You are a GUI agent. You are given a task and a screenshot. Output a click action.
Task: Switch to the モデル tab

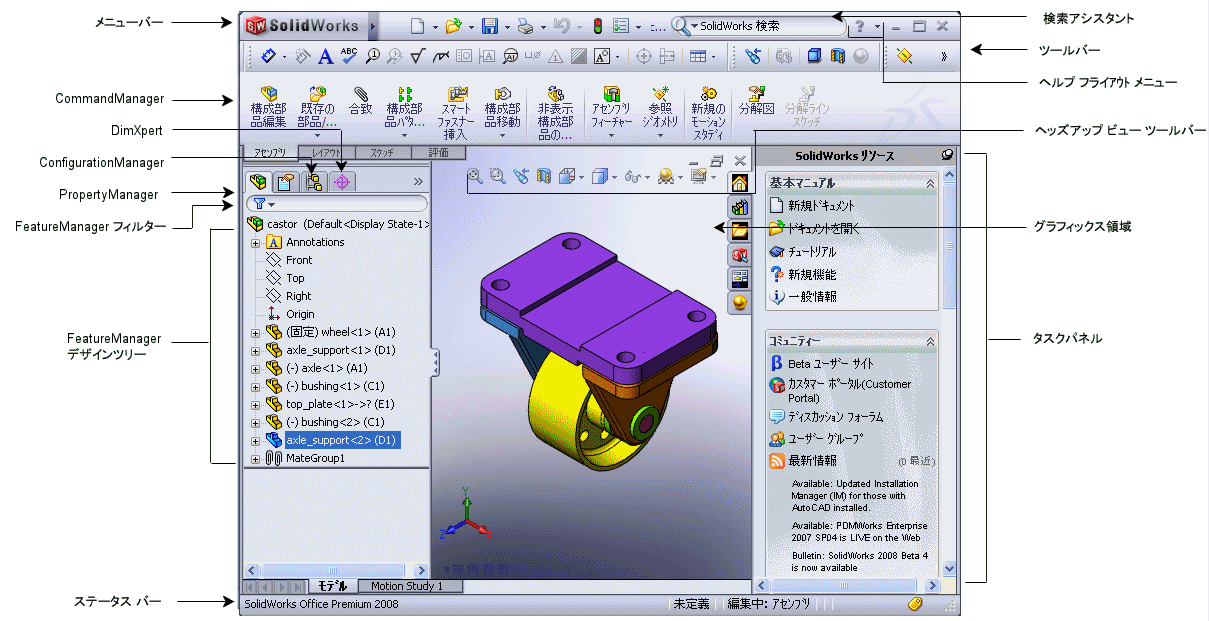pyautogui.click(x=333, y=586)
